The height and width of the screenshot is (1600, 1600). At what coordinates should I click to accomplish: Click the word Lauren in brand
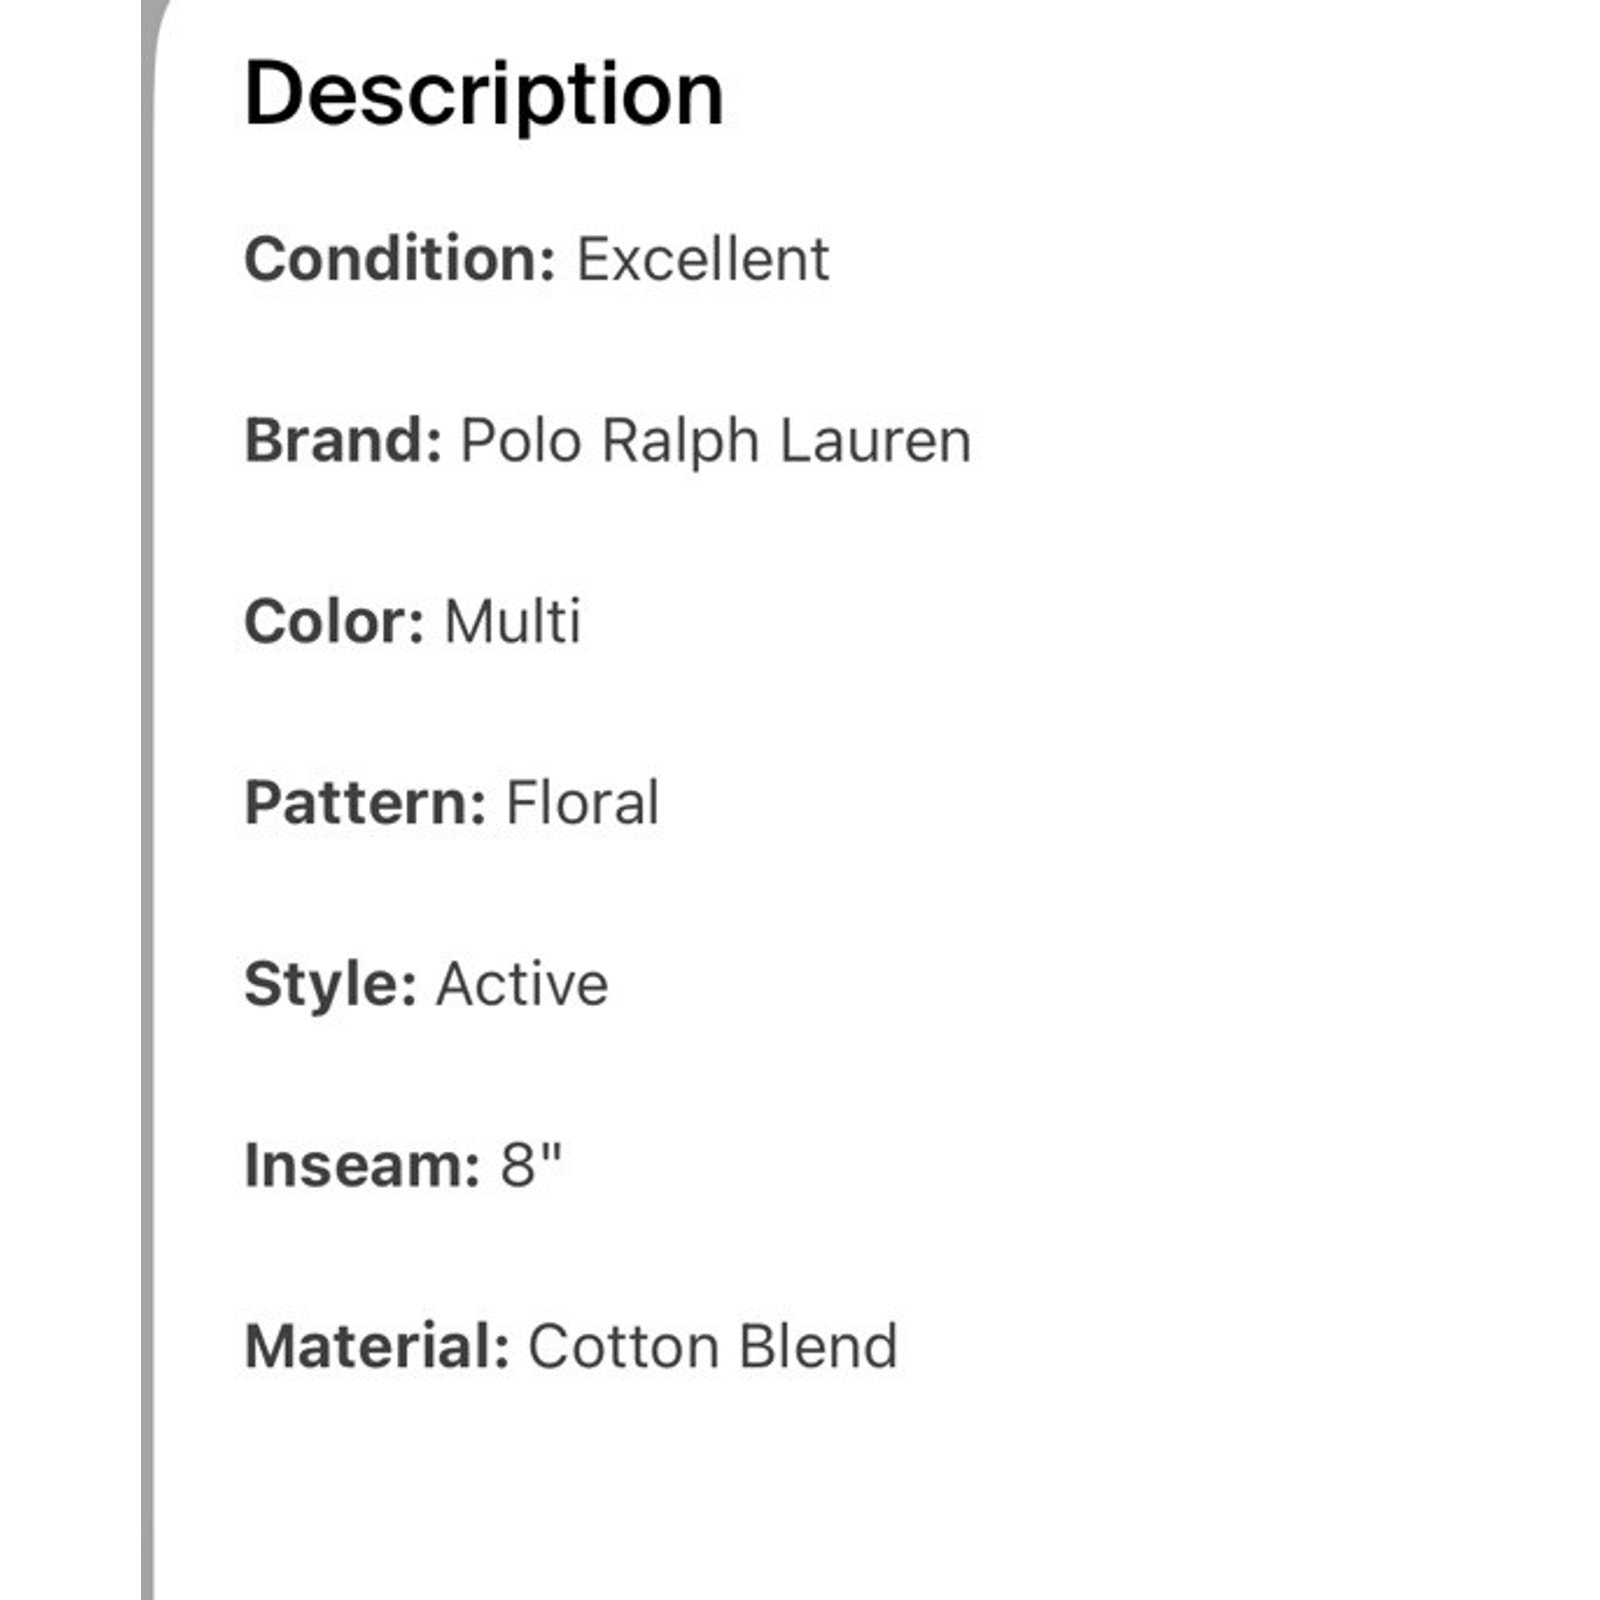click(x=875, y=440)
